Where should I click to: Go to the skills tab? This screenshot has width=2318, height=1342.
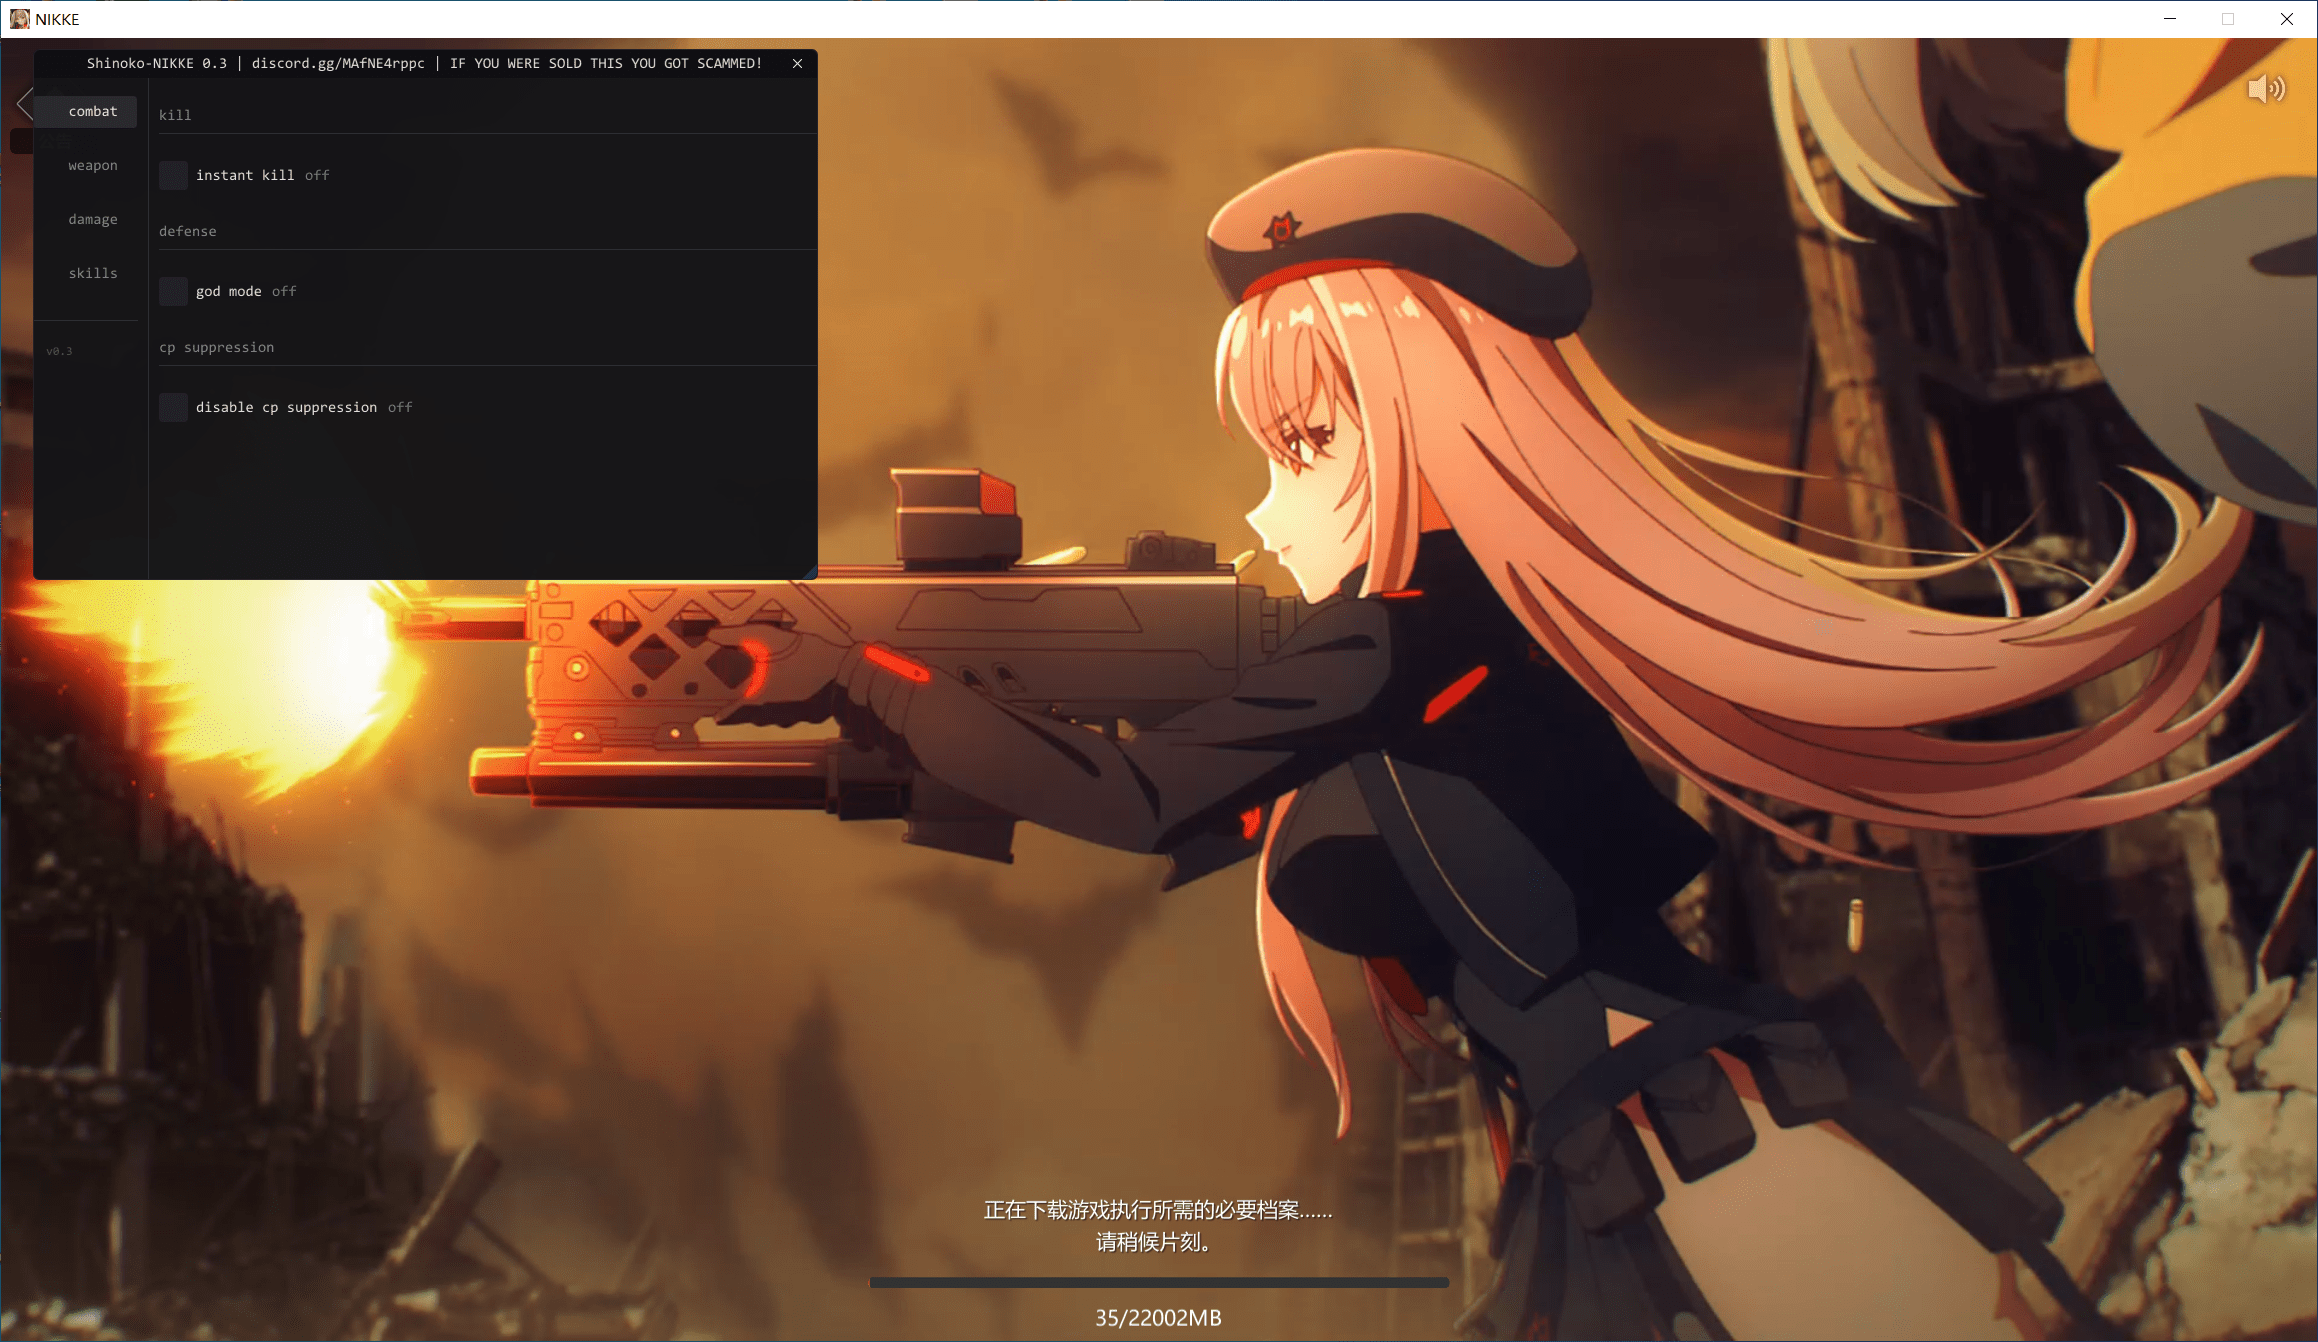92,273
